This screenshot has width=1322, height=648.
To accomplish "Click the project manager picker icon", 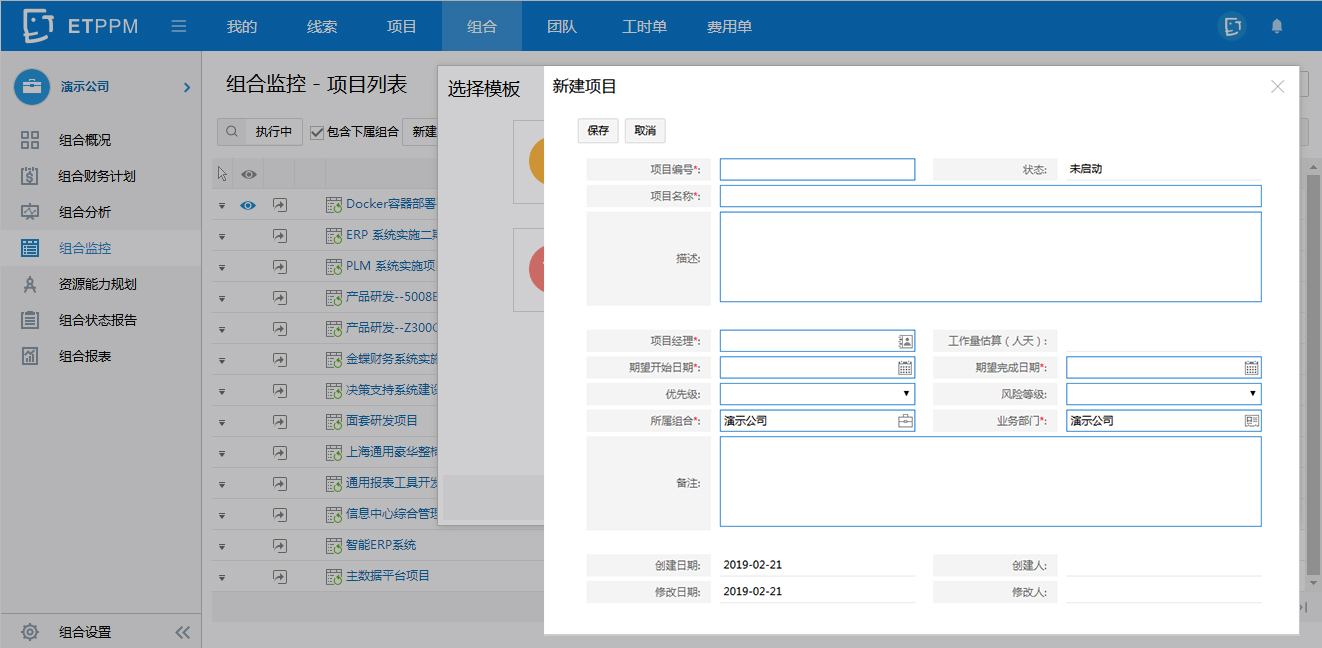I will pos(905,341).
